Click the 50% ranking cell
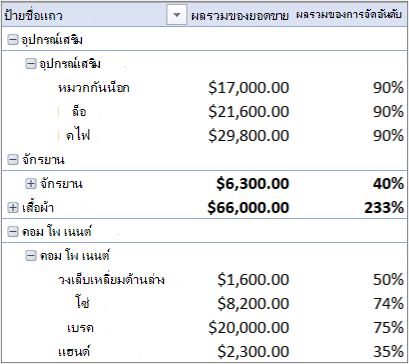The width and height of the screenshot is (409, 364). click(388, 280)
